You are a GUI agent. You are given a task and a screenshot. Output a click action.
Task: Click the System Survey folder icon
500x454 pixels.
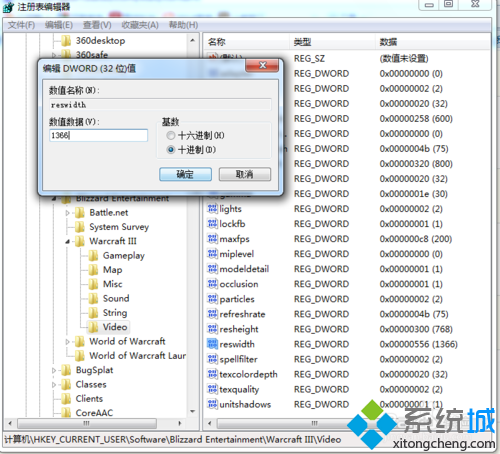click(80, 227)
